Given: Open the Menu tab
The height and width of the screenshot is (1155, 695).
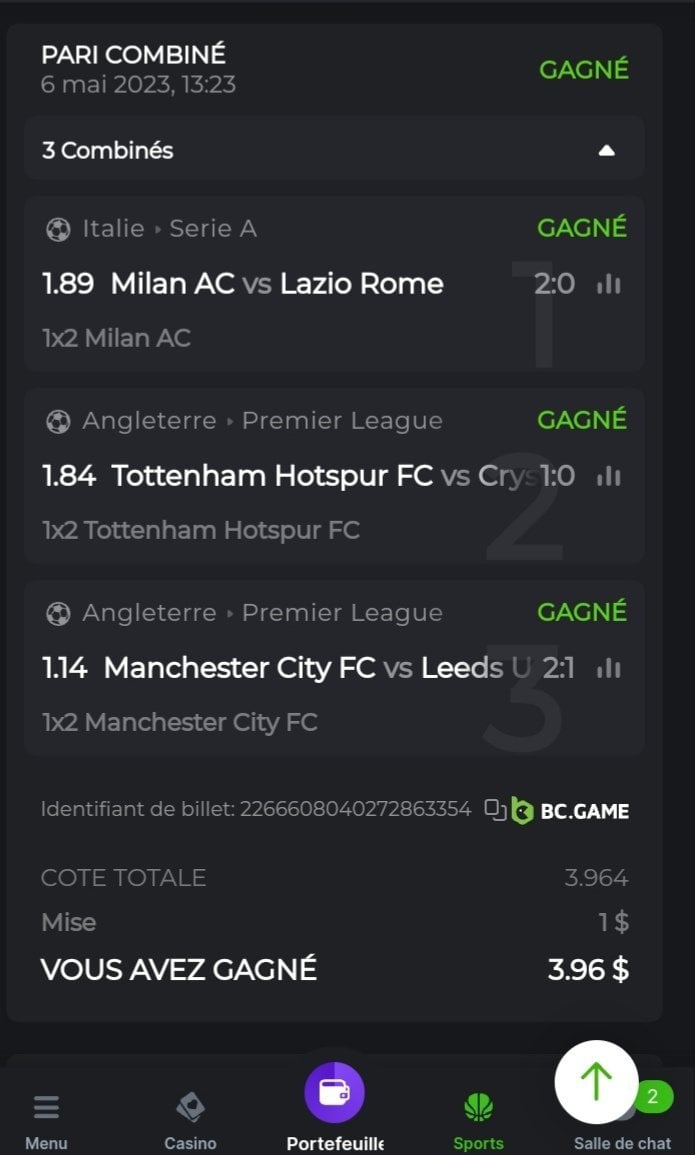Looking at the screenshot, I should pos(46,1120).
